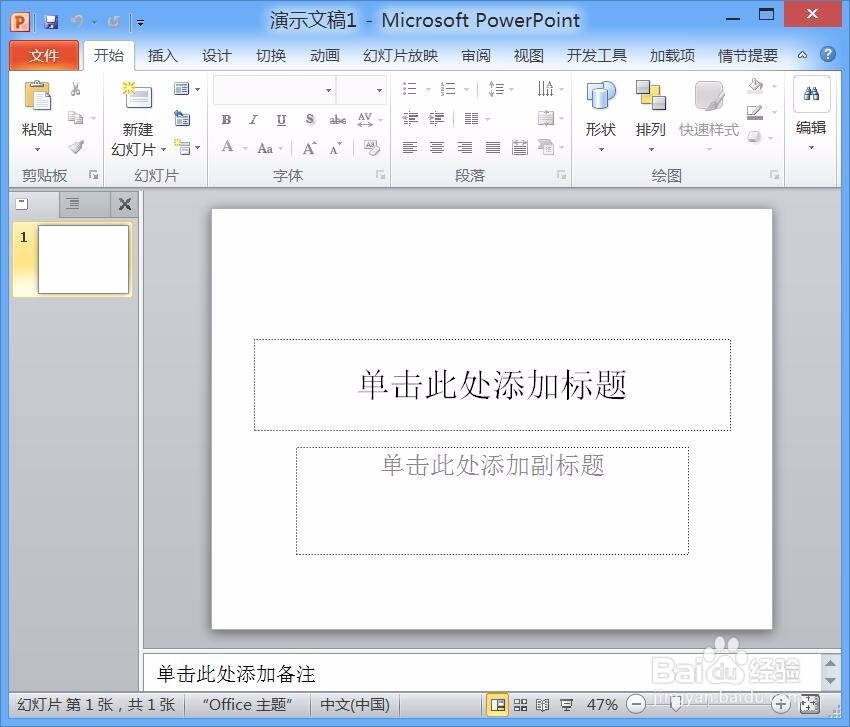Click the Increase Font Size icon
This screenshot has height=727, width=850.
tap(309, 147)
